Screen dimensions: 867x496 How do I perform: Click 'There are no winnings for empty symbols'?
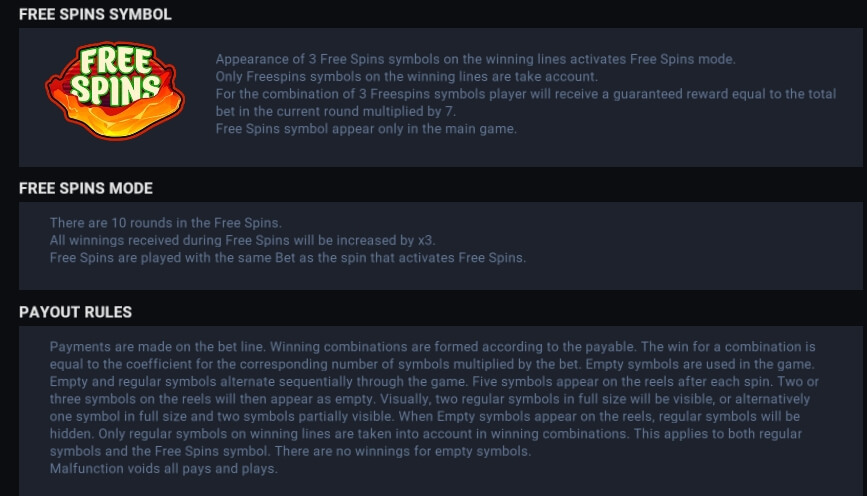tap(403, 451)
